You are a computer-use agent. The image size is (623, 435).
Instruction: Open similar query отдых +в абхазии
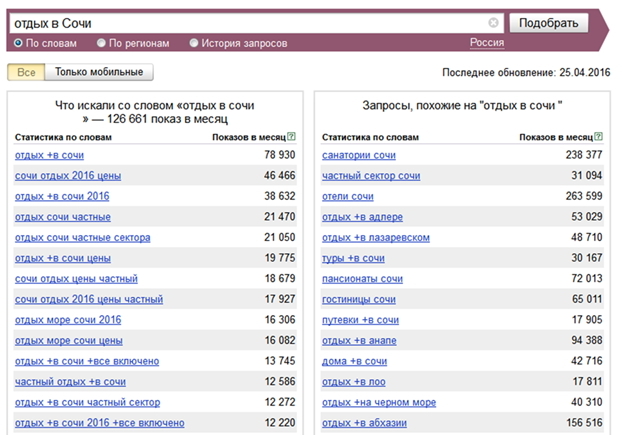(364, 423)
